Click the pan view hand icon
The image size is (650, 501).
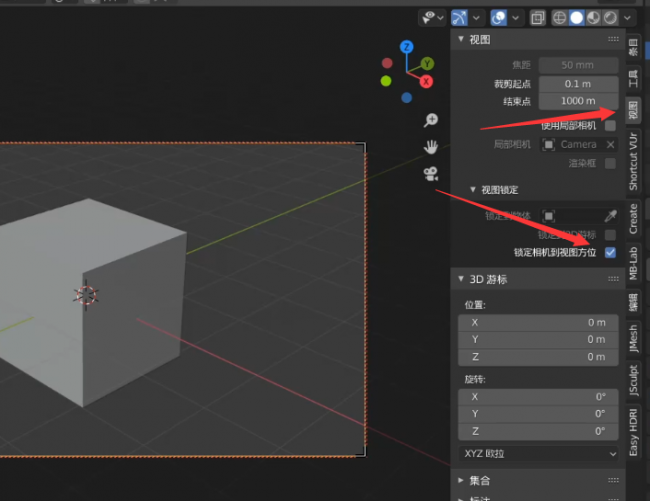(431, 147)
